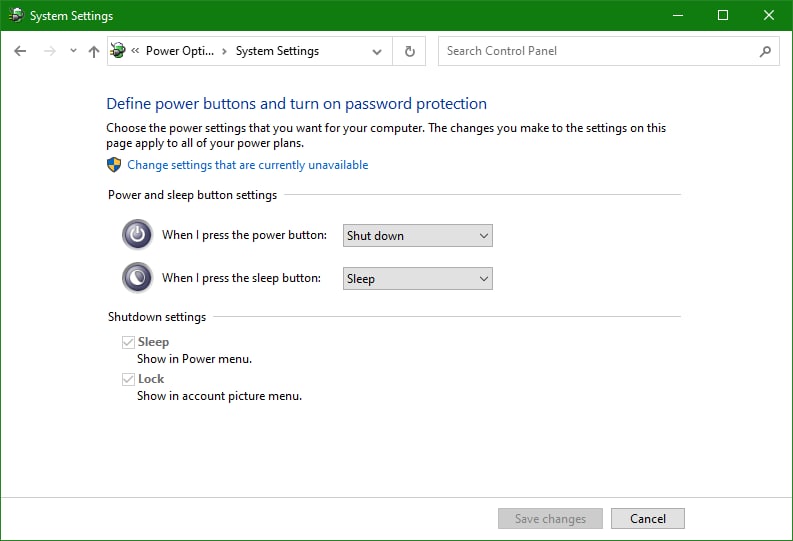Close the System Settings window
The image size is (793, 541).
pyautogui.click(x=769, y=15)
